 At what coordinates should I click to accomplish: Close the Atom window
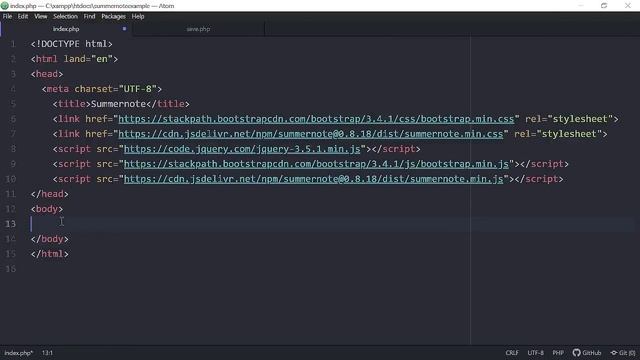(x=628, y=5)
